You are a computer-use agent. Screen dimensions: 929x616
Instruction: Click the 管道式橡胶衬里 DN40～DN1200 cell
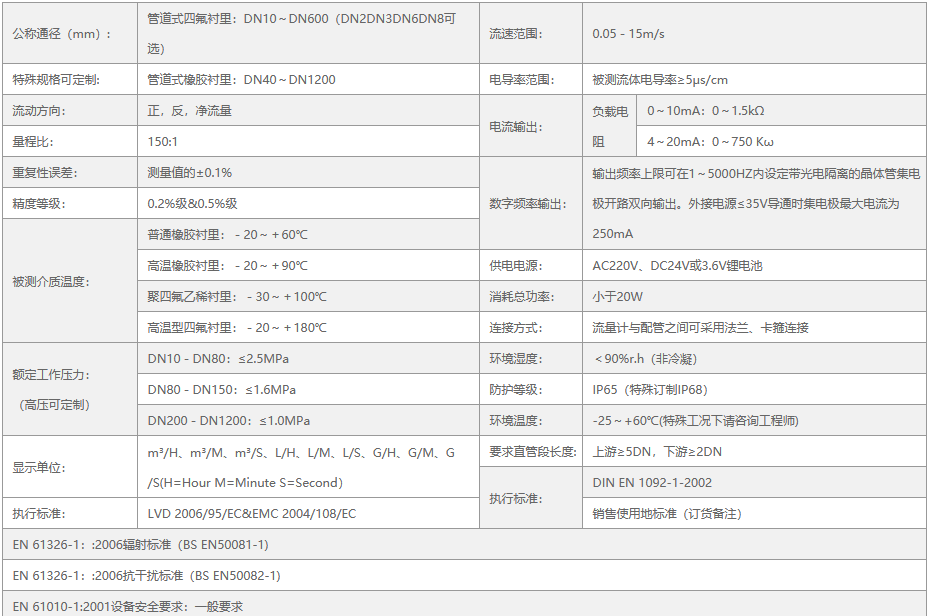coord(241,80)
